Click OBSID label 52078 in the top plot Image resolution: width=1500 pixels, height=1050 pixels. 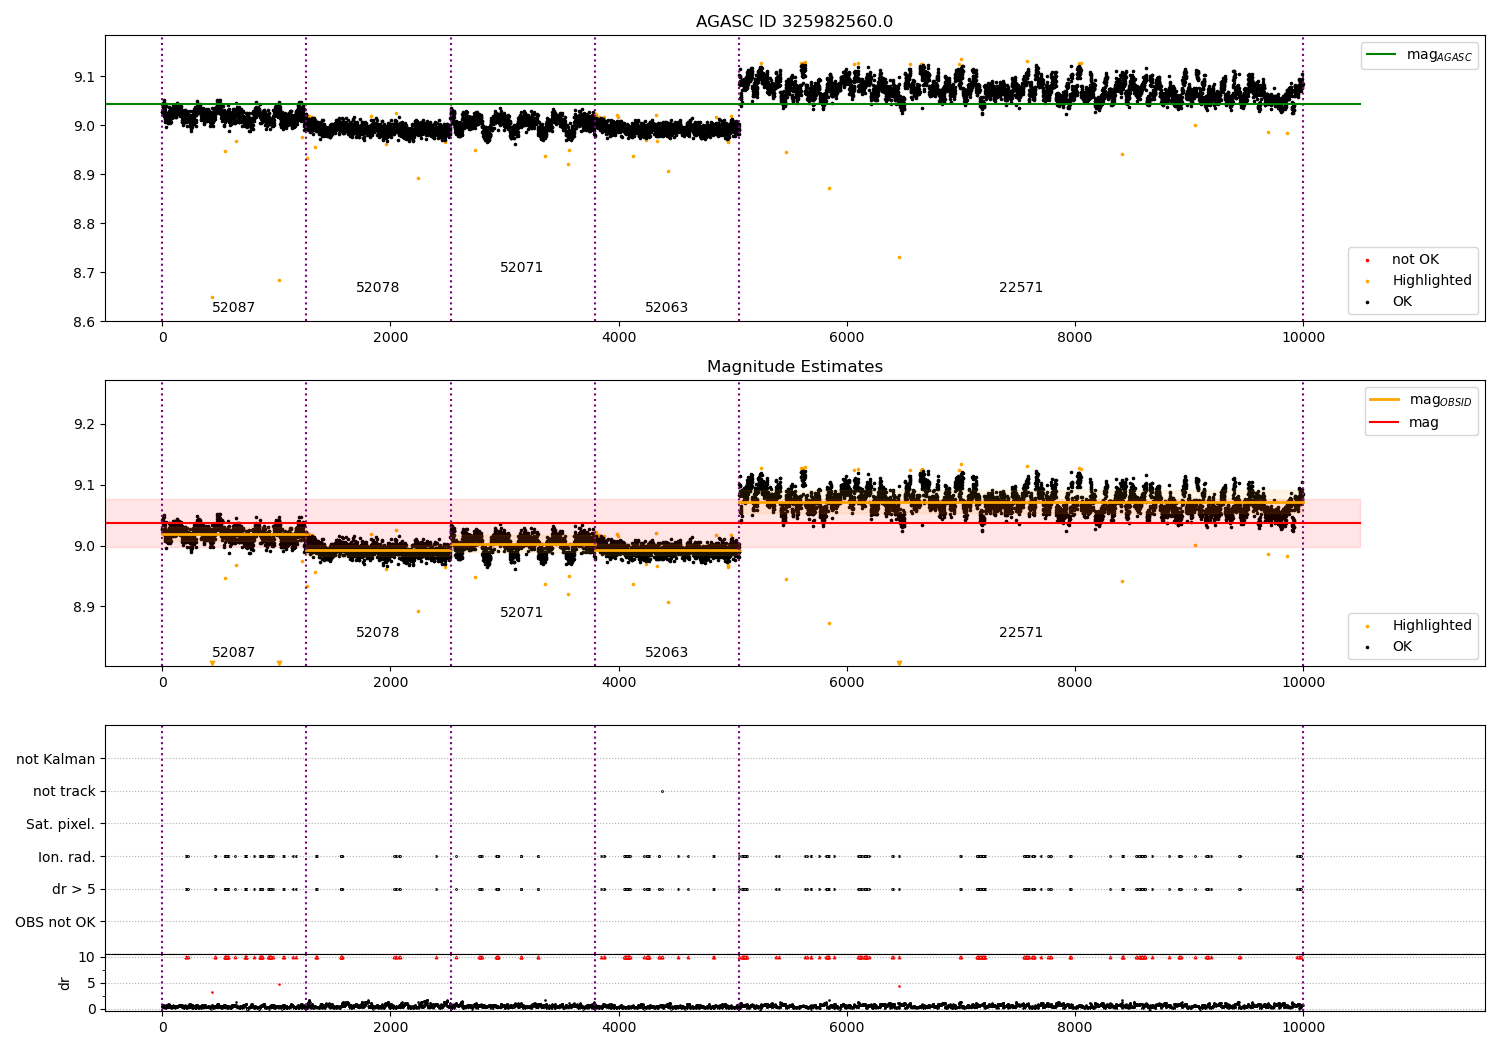point(377,288)
